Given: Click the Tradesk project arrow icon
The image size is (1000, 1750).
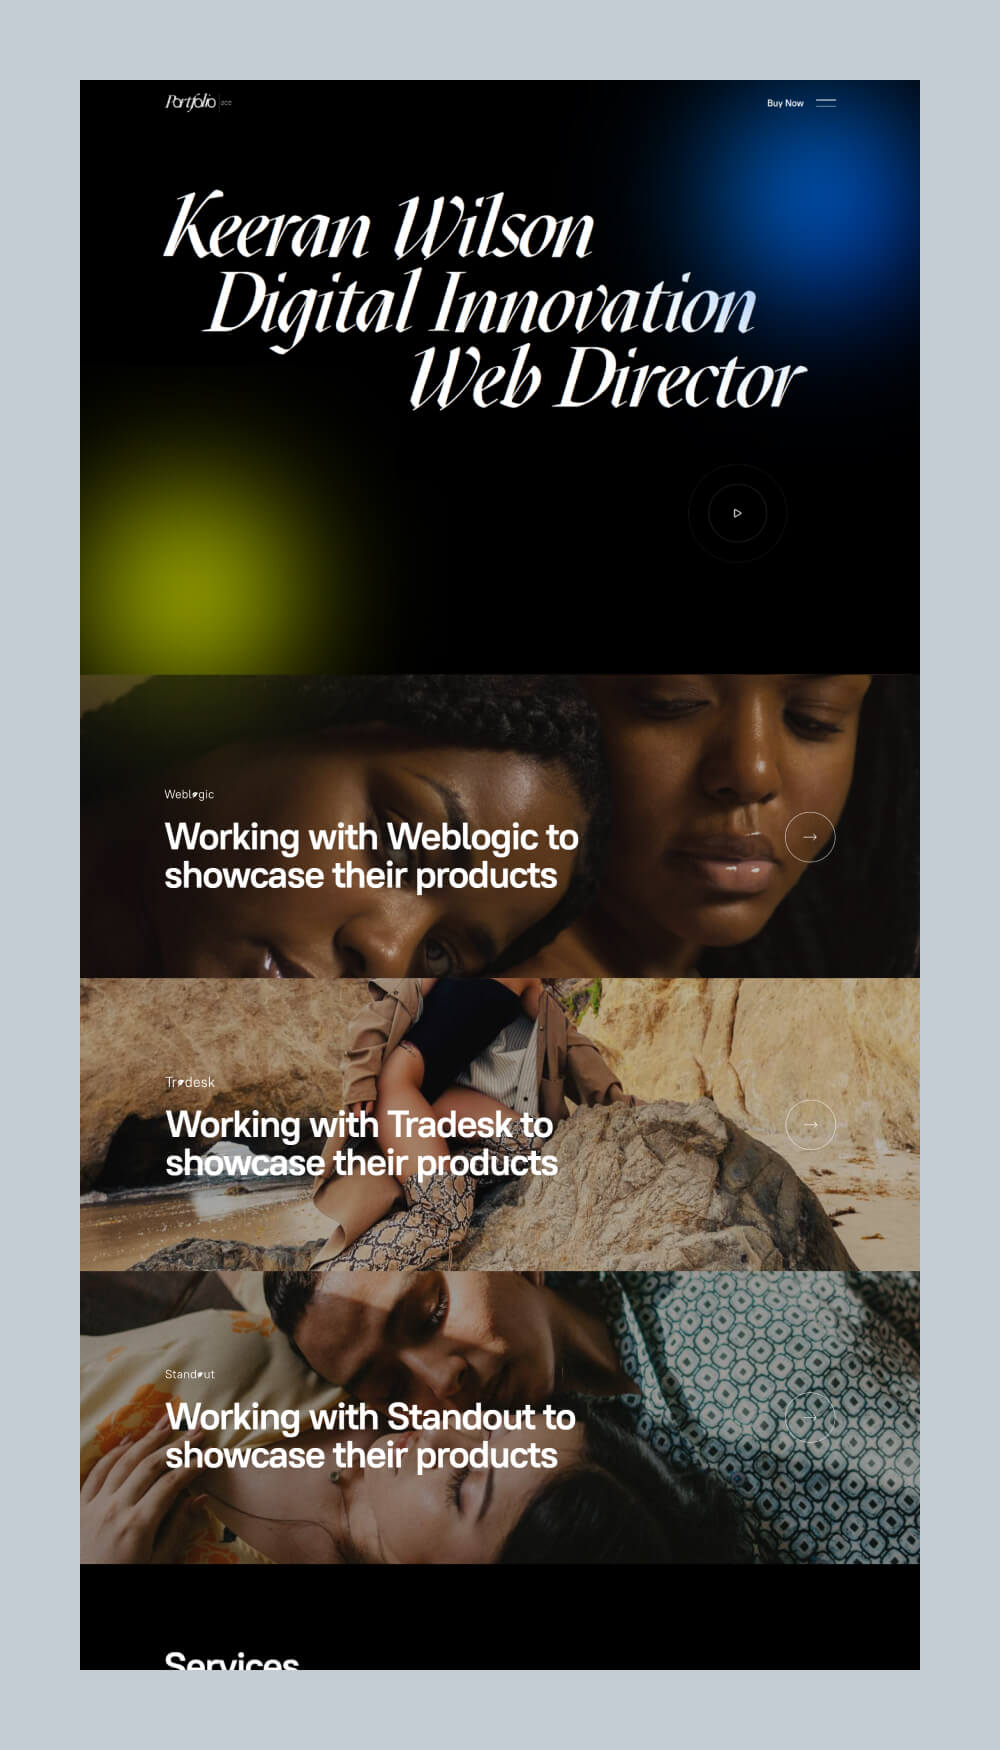Looking at the screenshot, I should 810,1125.
